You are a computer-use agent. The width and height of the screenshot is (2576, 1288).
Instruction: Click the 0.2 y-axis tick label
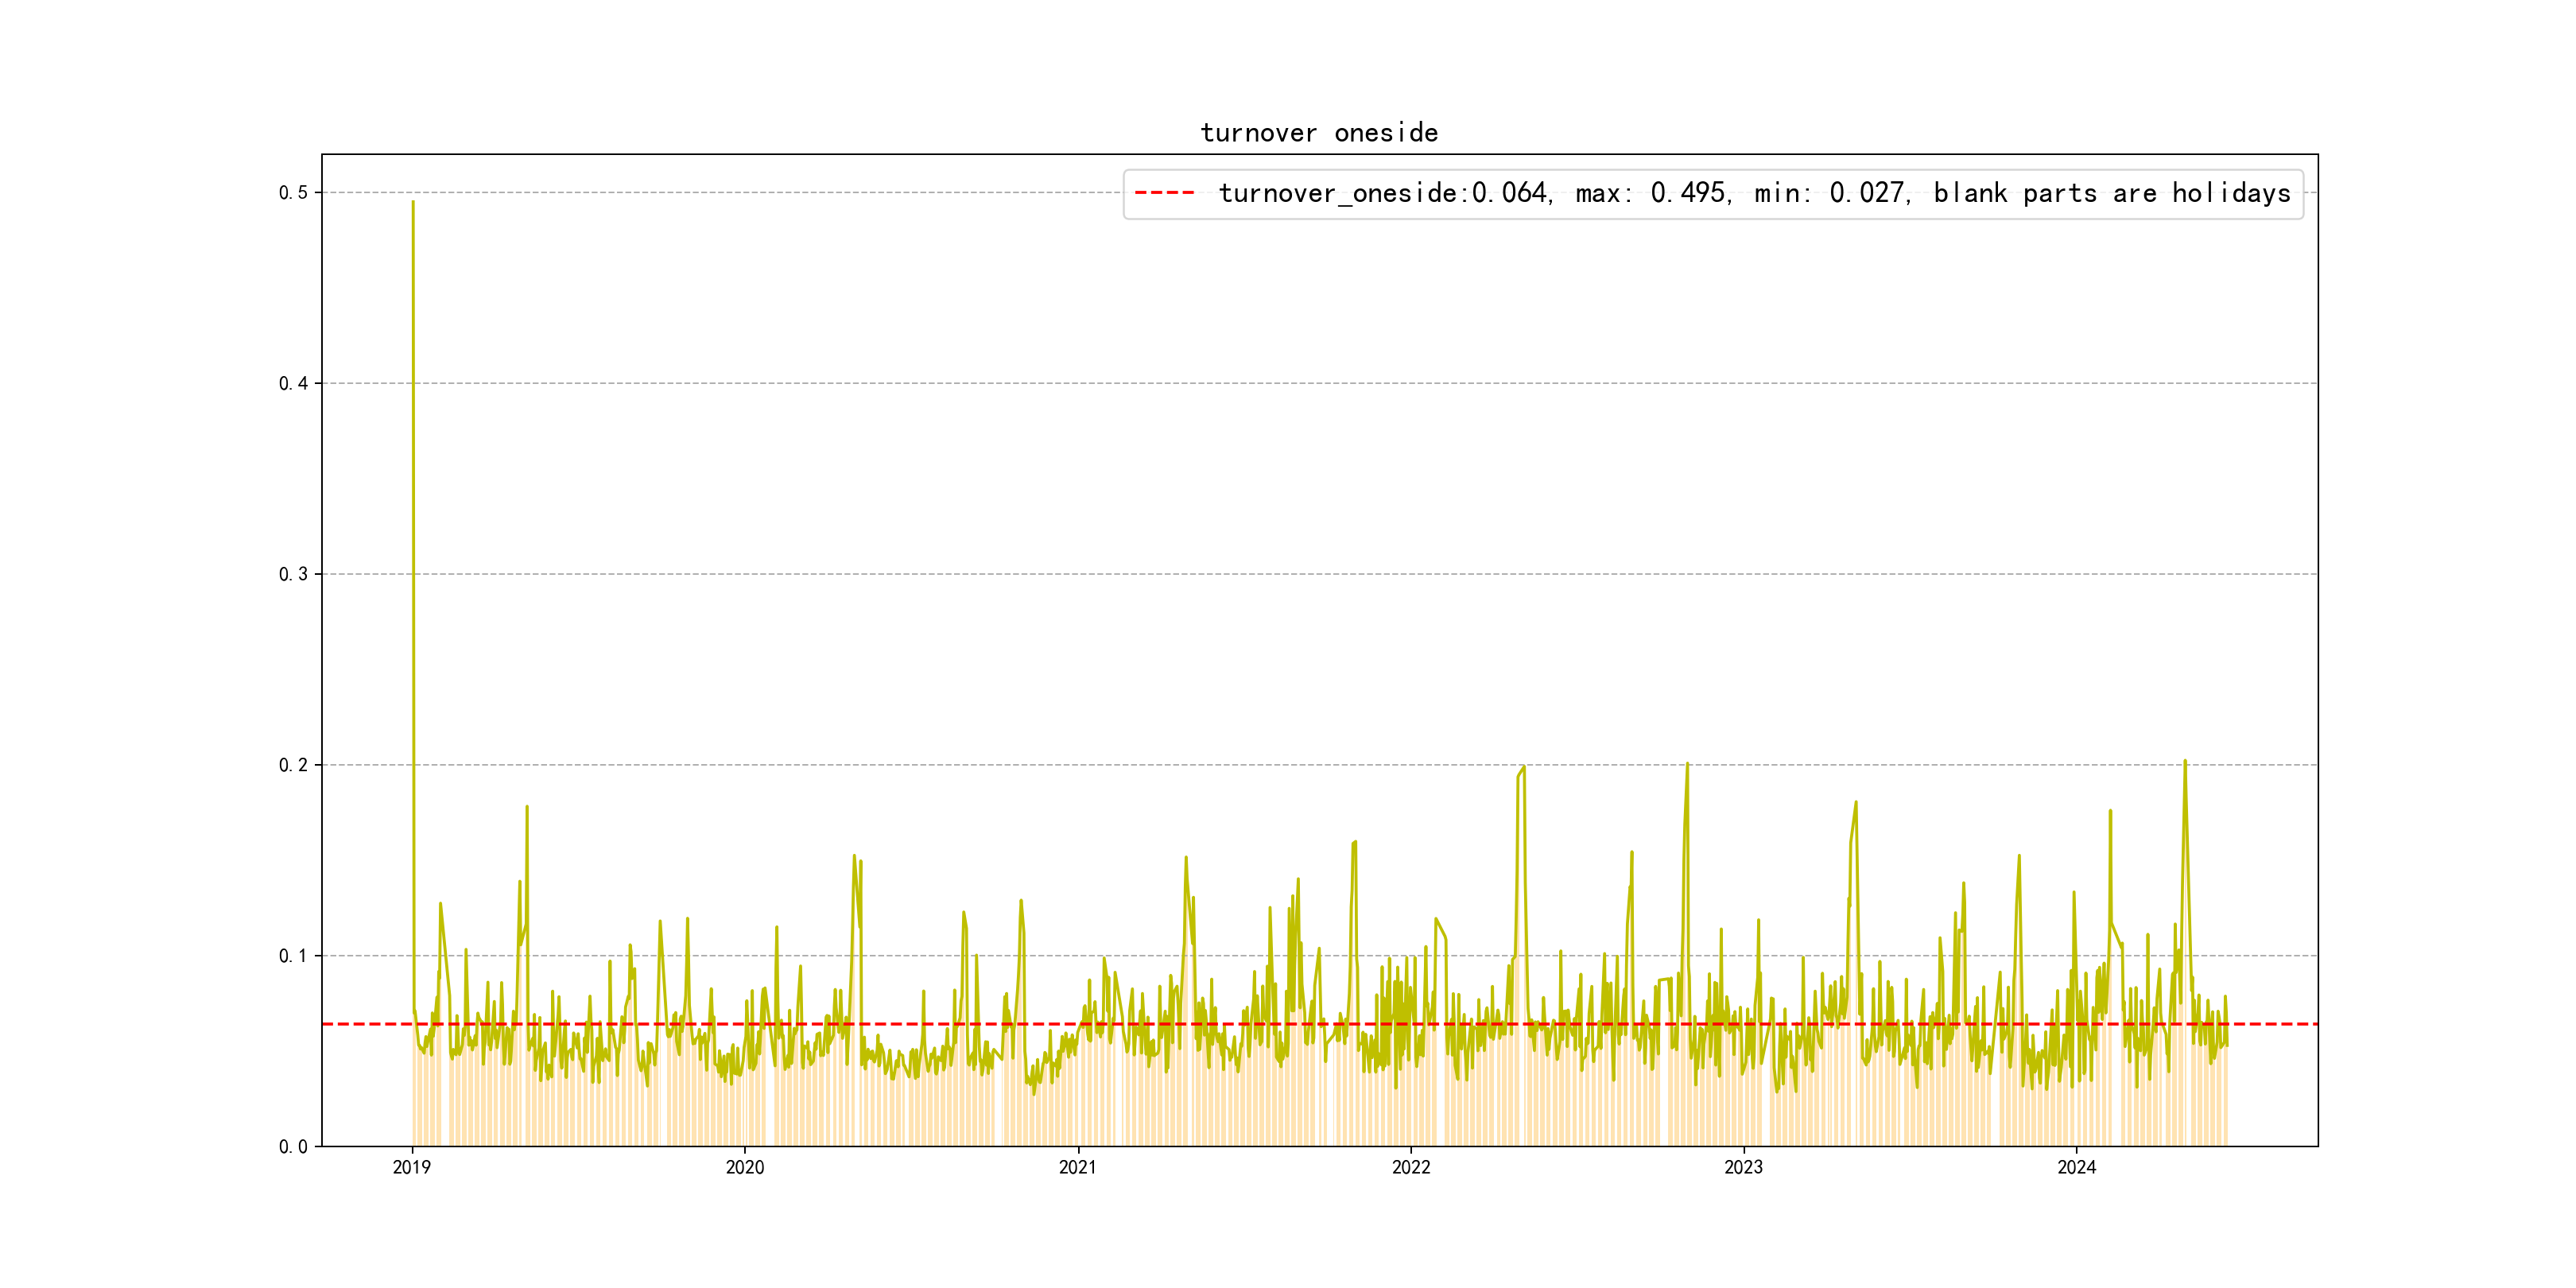point(293,765)
